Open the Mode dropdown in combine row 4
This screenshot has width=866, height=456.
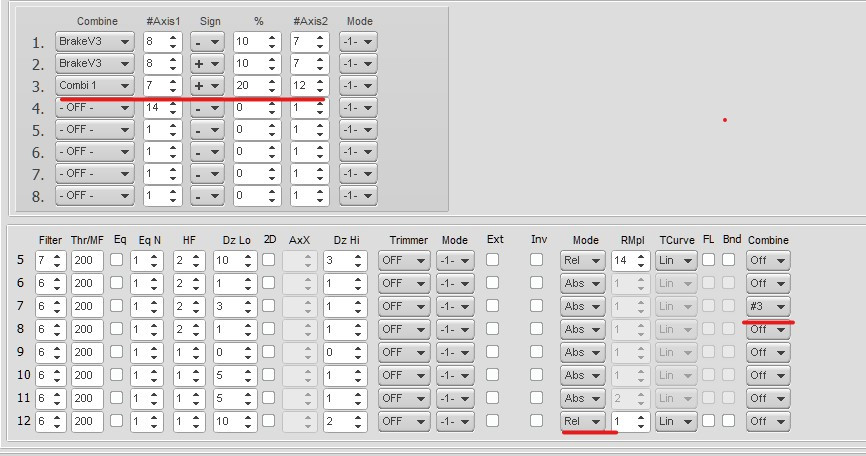[358, 108]
